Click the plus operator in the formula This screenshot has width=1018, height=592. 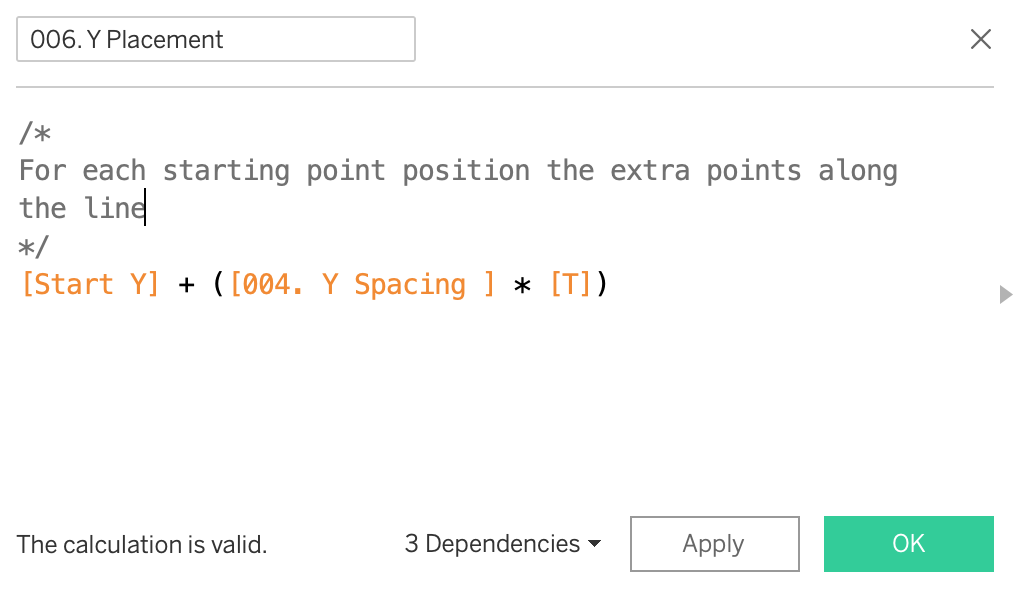coord(186,285)
